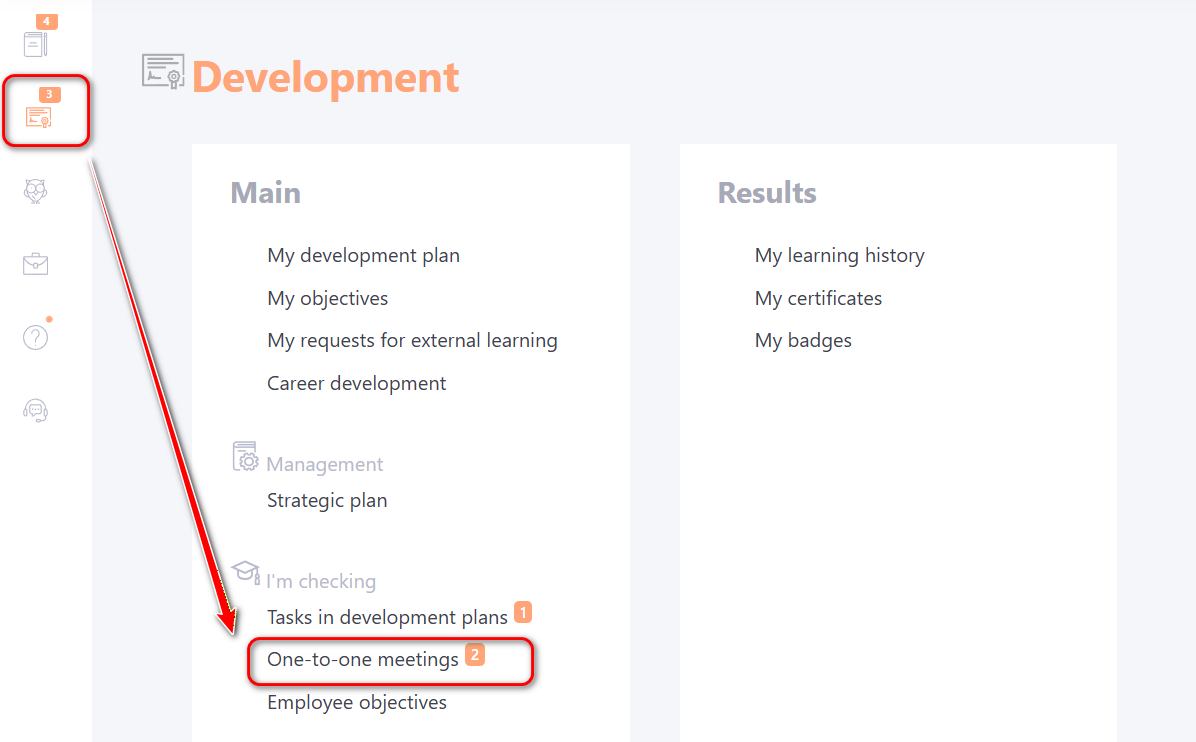Open My requests for external learning

[412, 340]
